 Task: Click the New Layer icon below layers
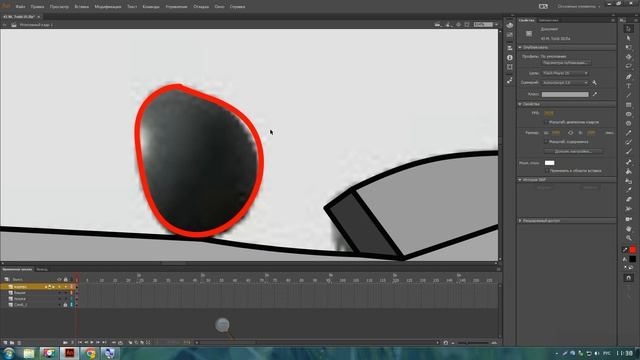6,343
